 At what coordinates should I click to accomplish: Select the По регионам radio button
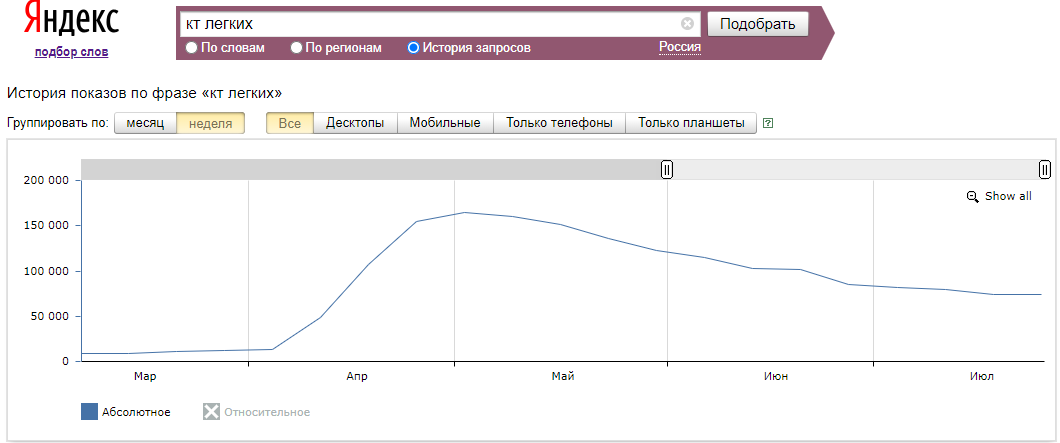click(296, 48)
